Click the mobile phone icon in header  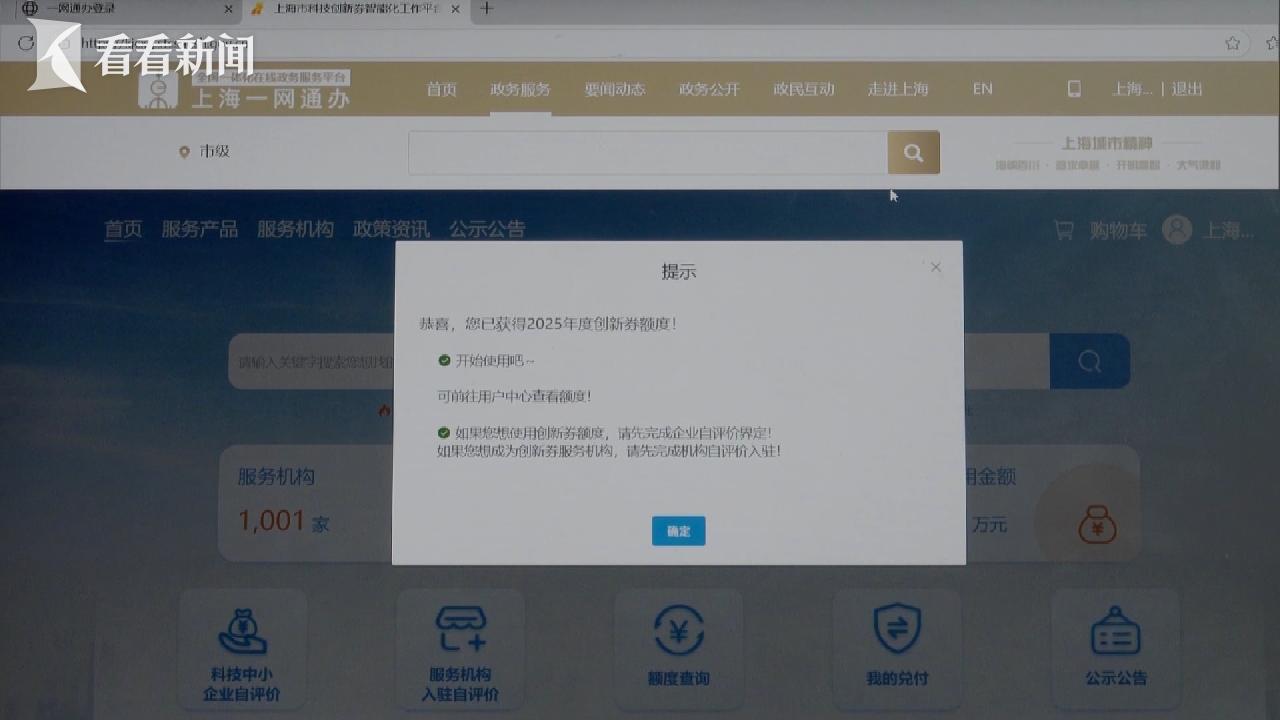[x=1074, y=89]
